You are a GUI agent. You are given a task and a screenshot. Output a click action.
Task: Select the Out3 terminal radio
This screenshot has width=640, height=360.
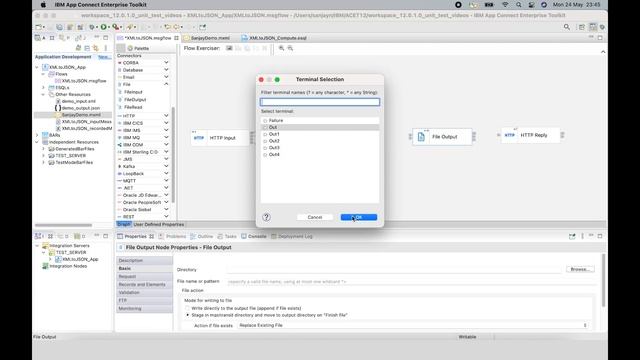pyautogui.click(x=265, y=148)
